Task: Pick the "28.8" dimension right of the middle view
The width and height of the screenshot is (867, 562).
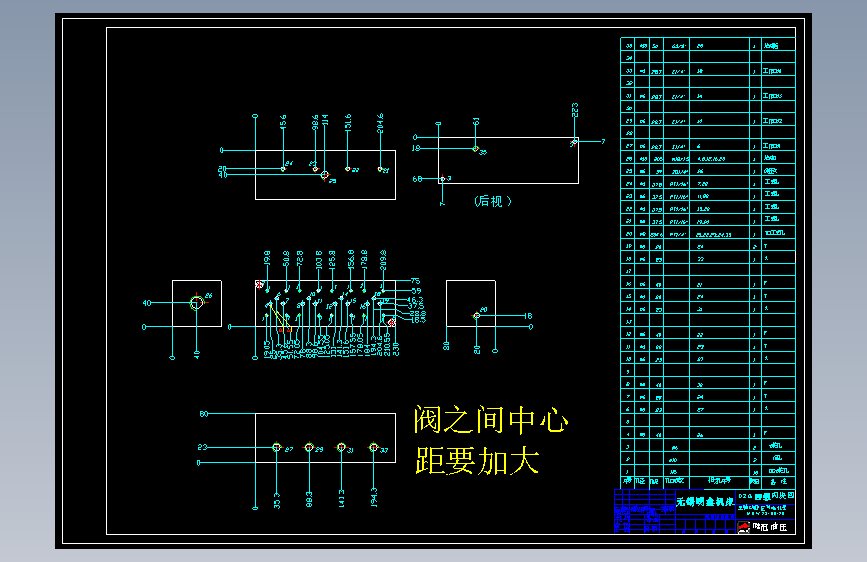Action: (417, 314)
